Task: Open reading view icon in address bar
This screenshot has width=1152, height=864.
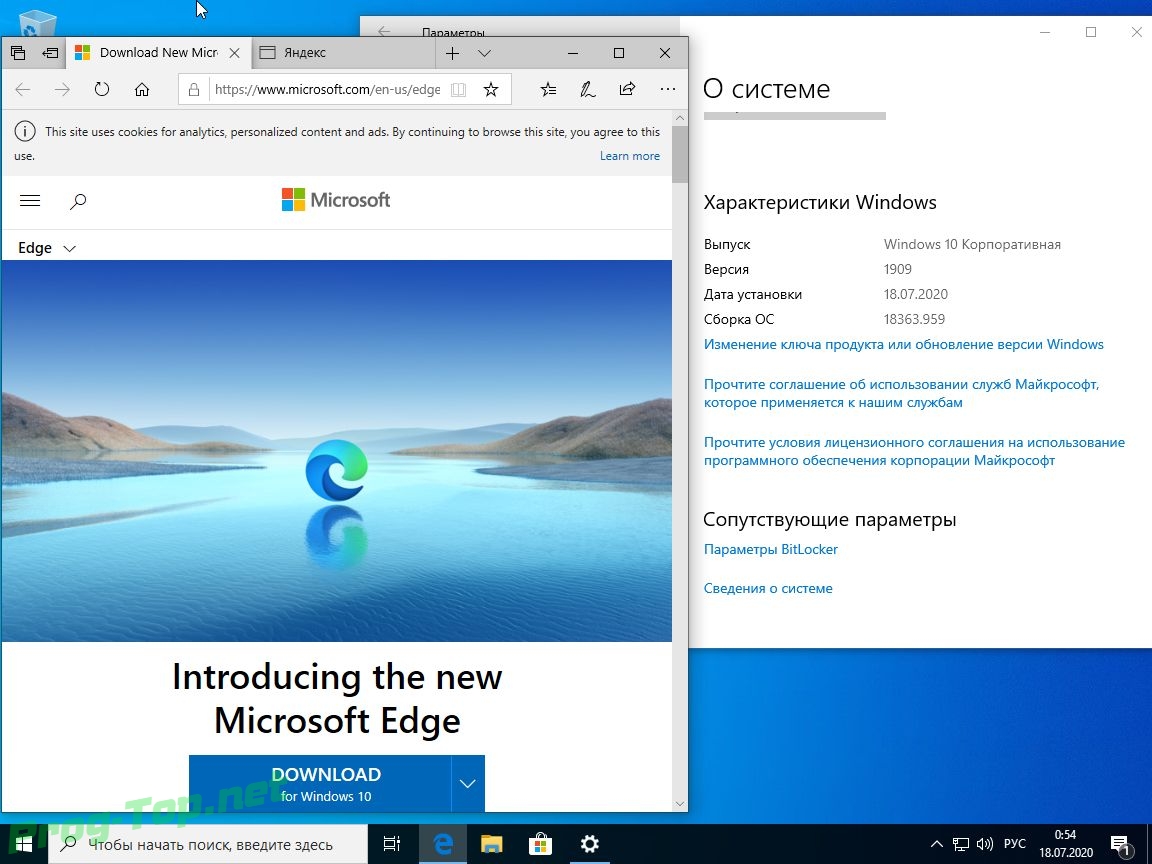Action: tap(458, 90)
